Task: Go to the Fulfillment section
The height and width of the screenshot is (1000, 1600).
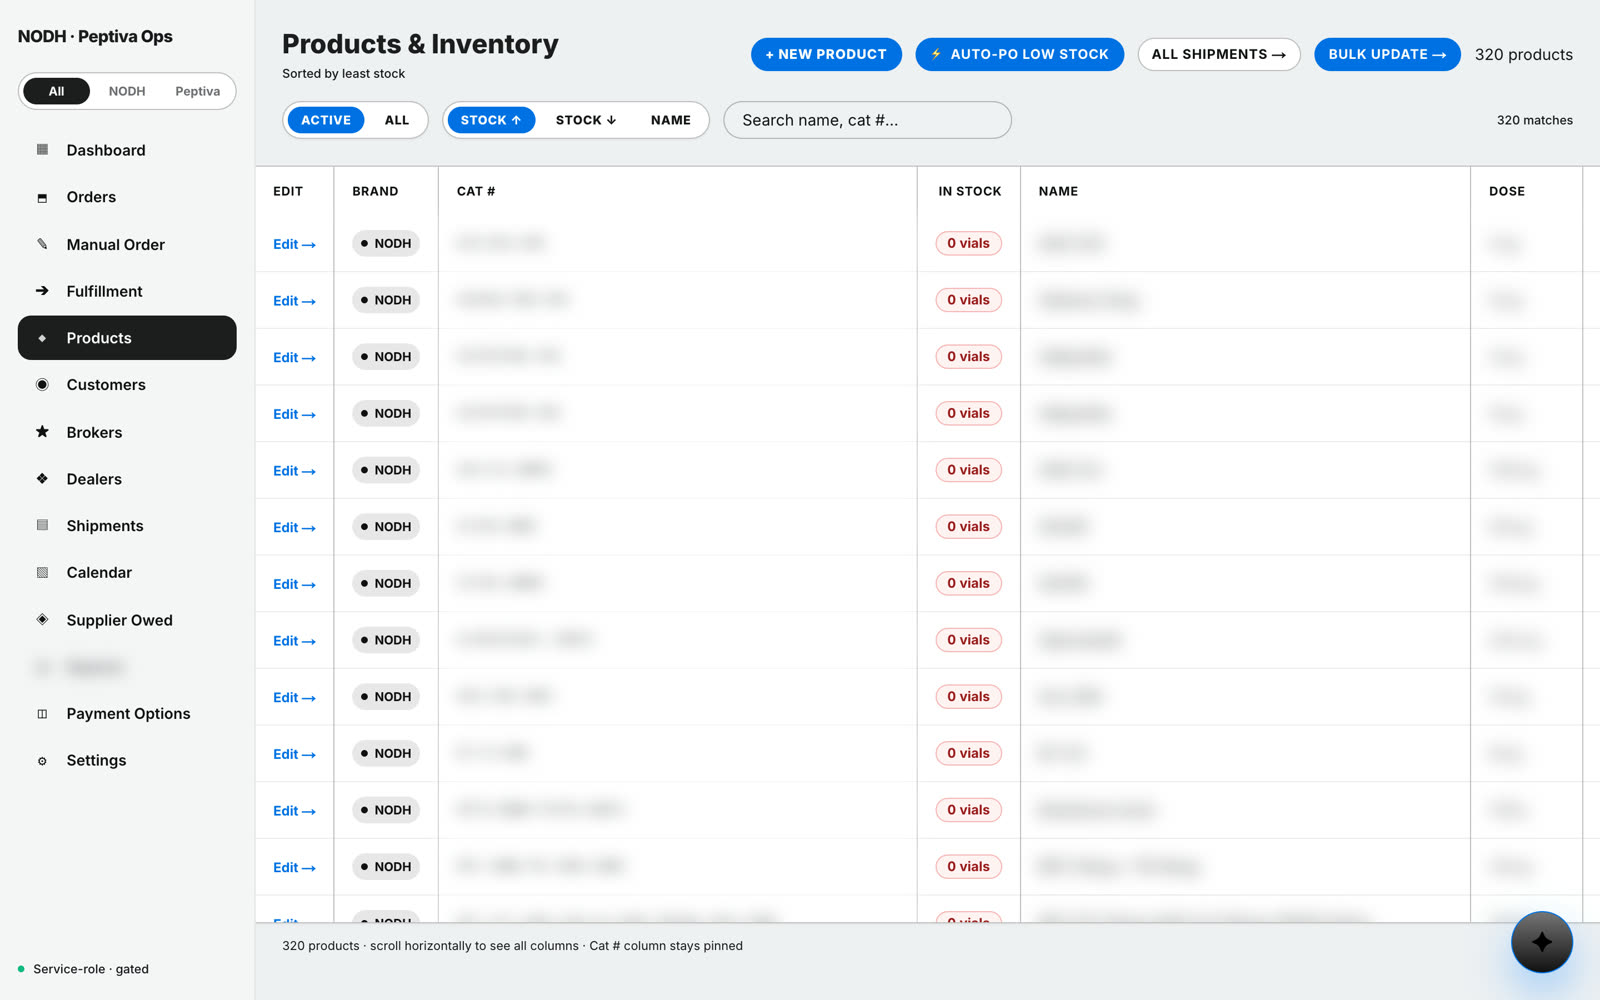Action: coord(127,291)
